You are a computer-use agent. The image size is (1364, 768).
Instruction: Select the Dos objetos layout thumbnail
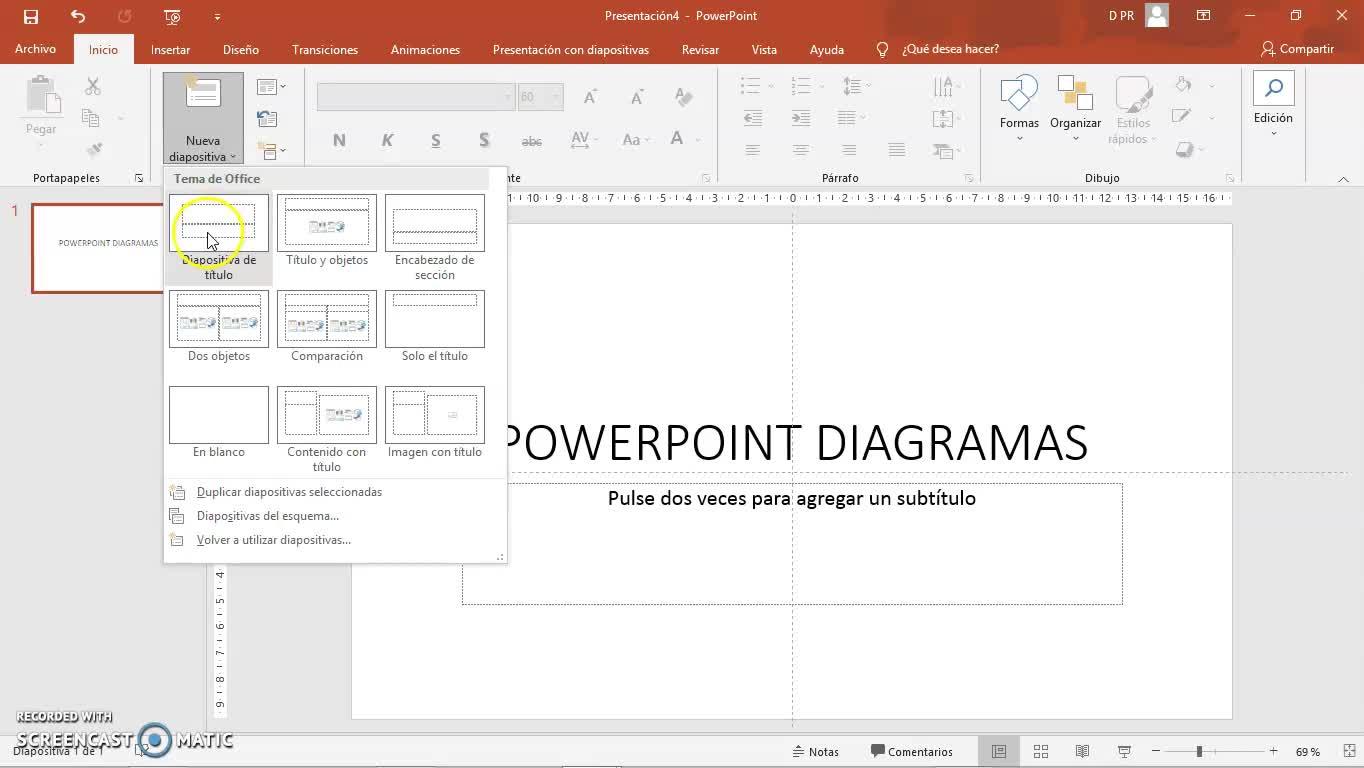click(x=219, y=319)
